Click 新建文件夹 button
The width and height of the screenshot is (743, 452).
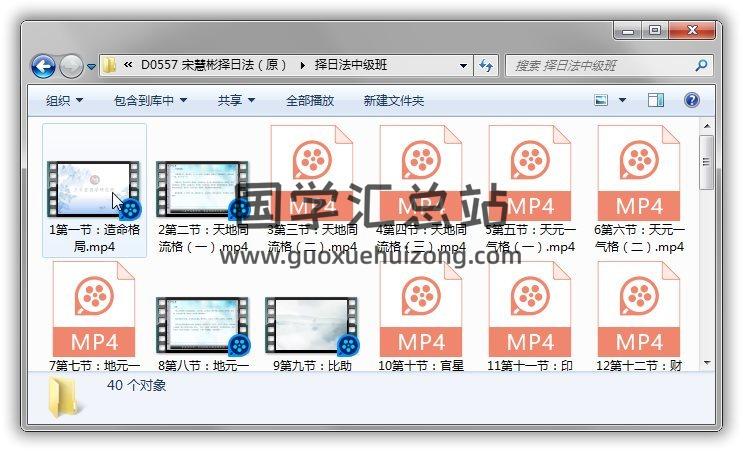click(x=393, y=100)
